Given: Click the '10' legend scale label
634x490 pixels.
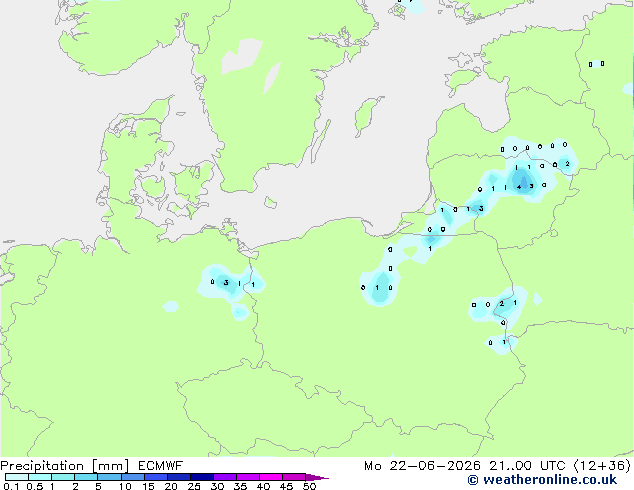Looking at the screenshot, I should pyautogui.click(x=125, y=486).
